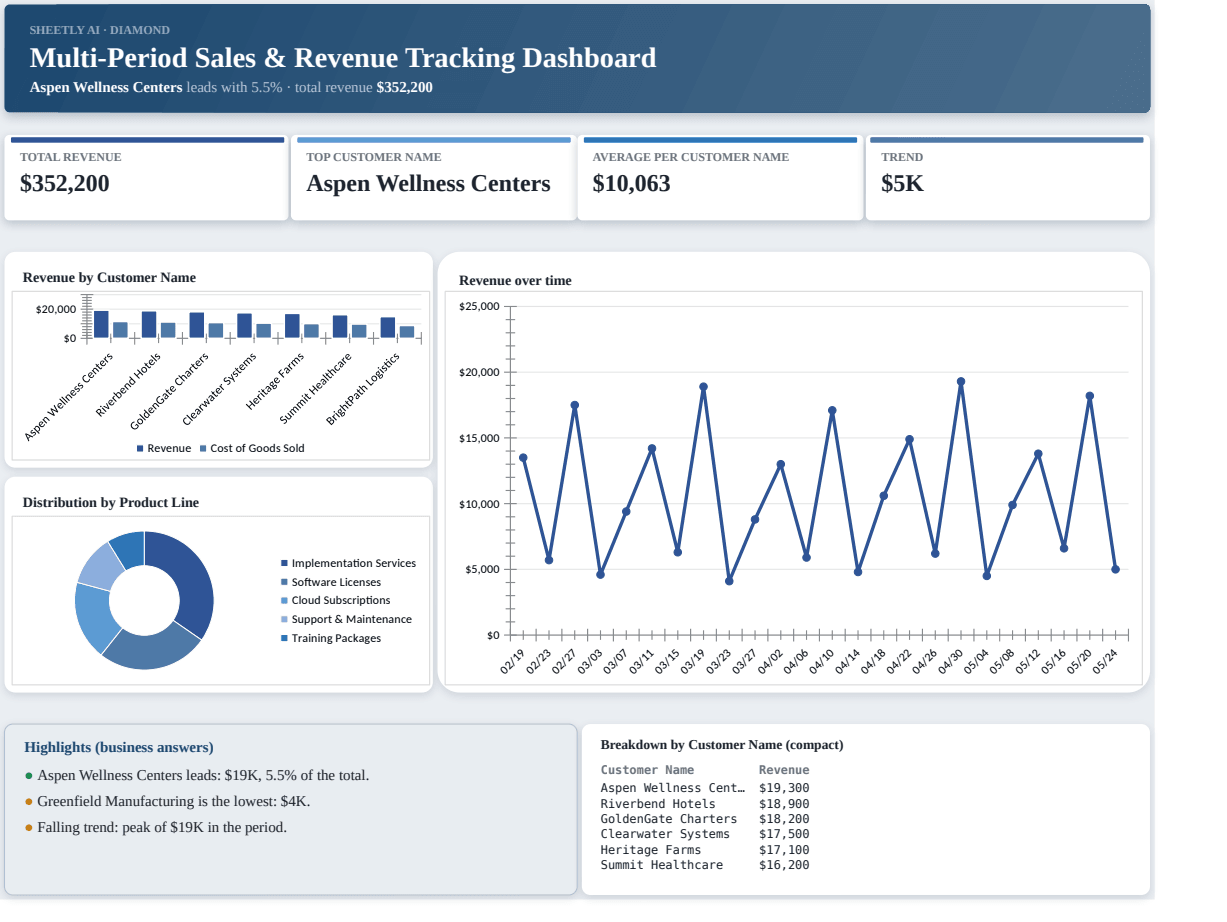Image resolution: width=1227 pixels, height=922 pixels.
Task: Select the 02/19 data point on line chart
Action: pyautogui.click(x=523, y=458)
